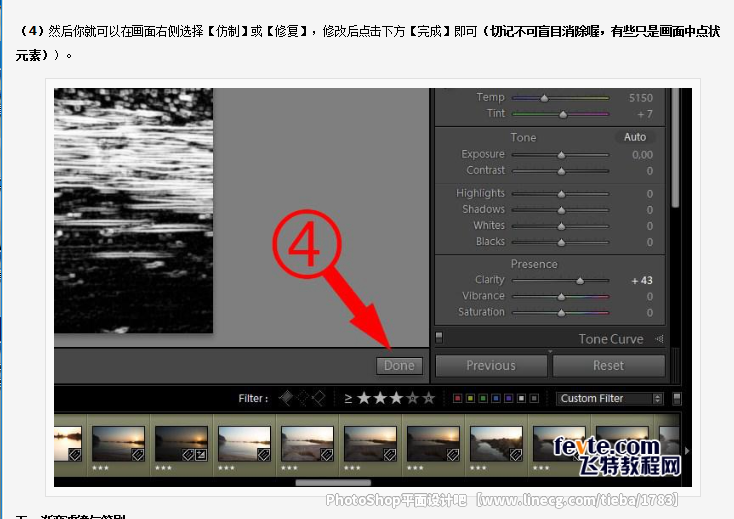Adjust the Saturation slider handle

[561, 313]
